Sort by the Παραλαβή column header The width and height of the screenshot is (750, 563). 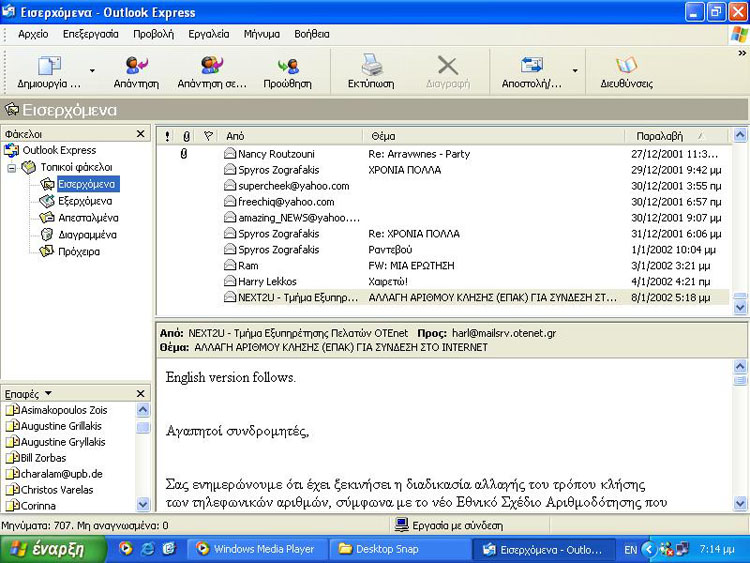click(677, 136)
